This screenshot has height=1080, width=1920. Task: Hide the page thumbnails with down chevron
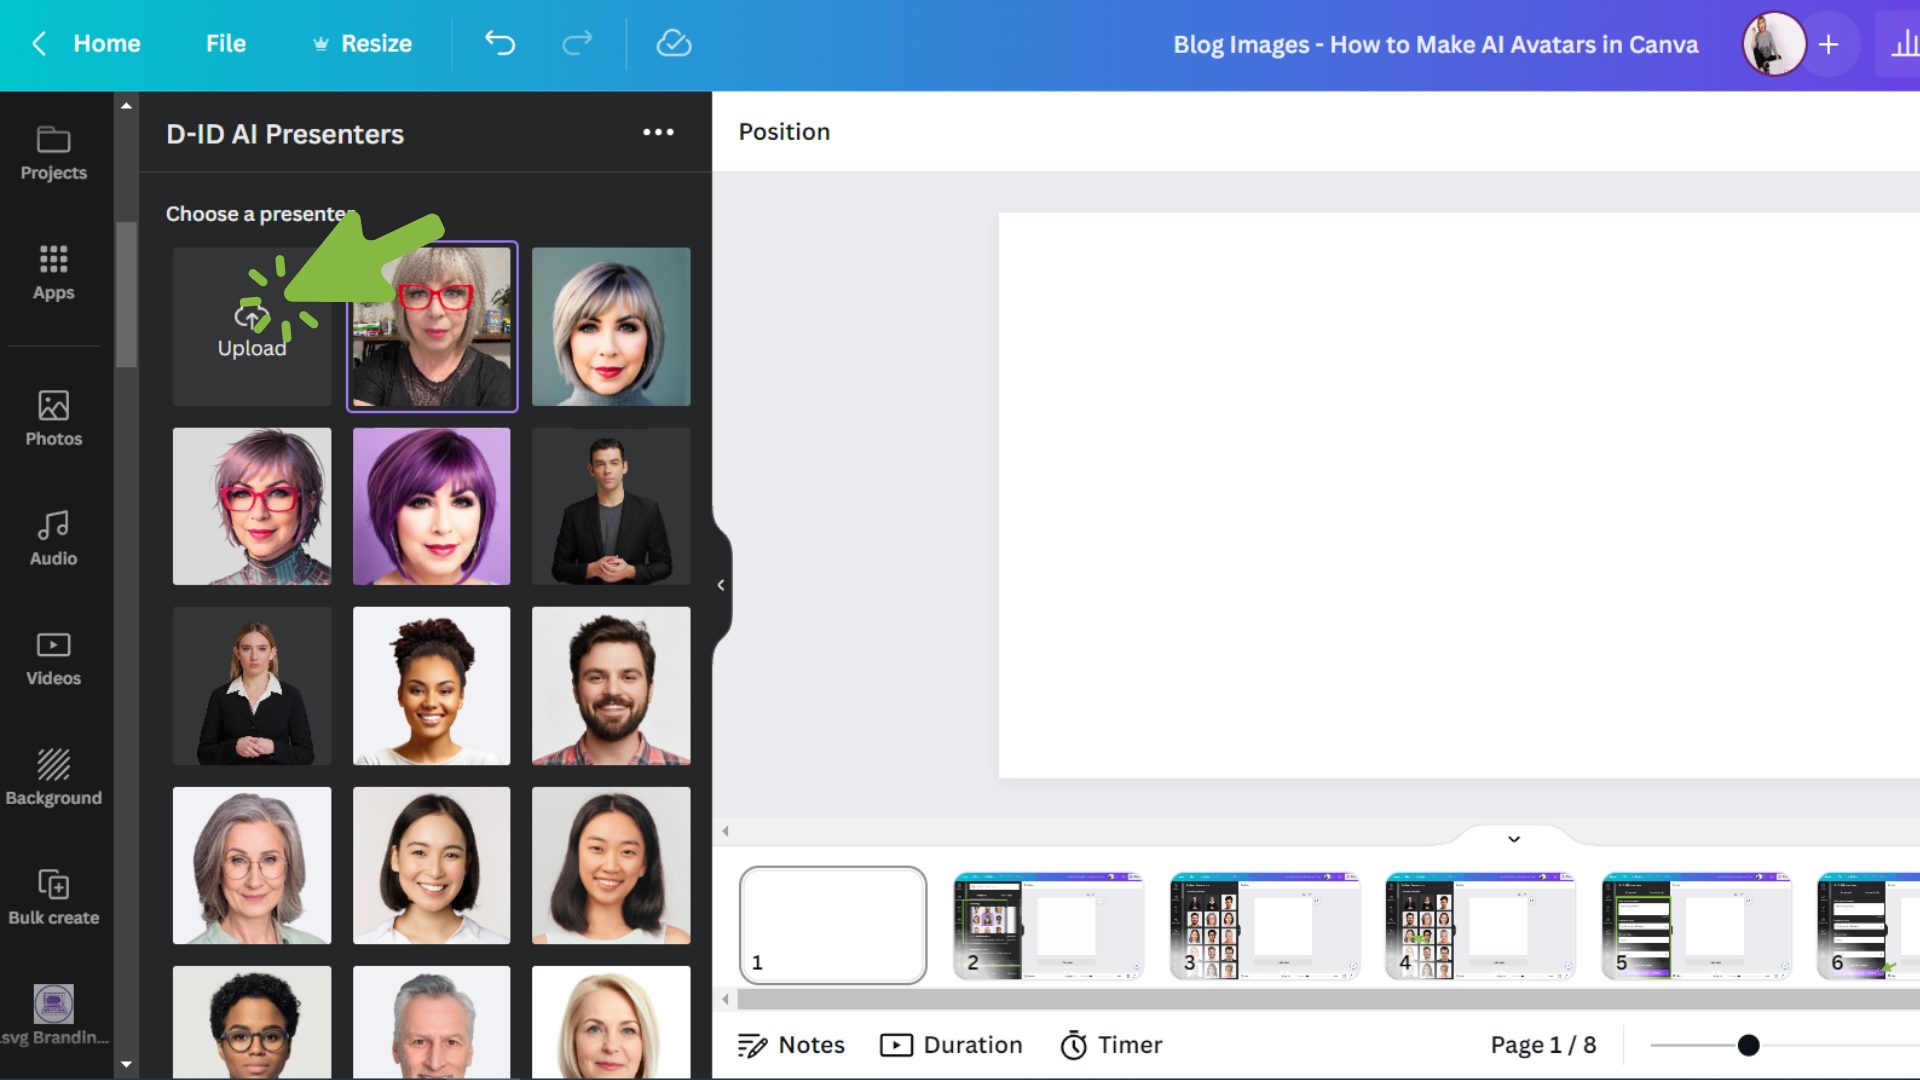pyautogui.click(x=1514, y=839)
